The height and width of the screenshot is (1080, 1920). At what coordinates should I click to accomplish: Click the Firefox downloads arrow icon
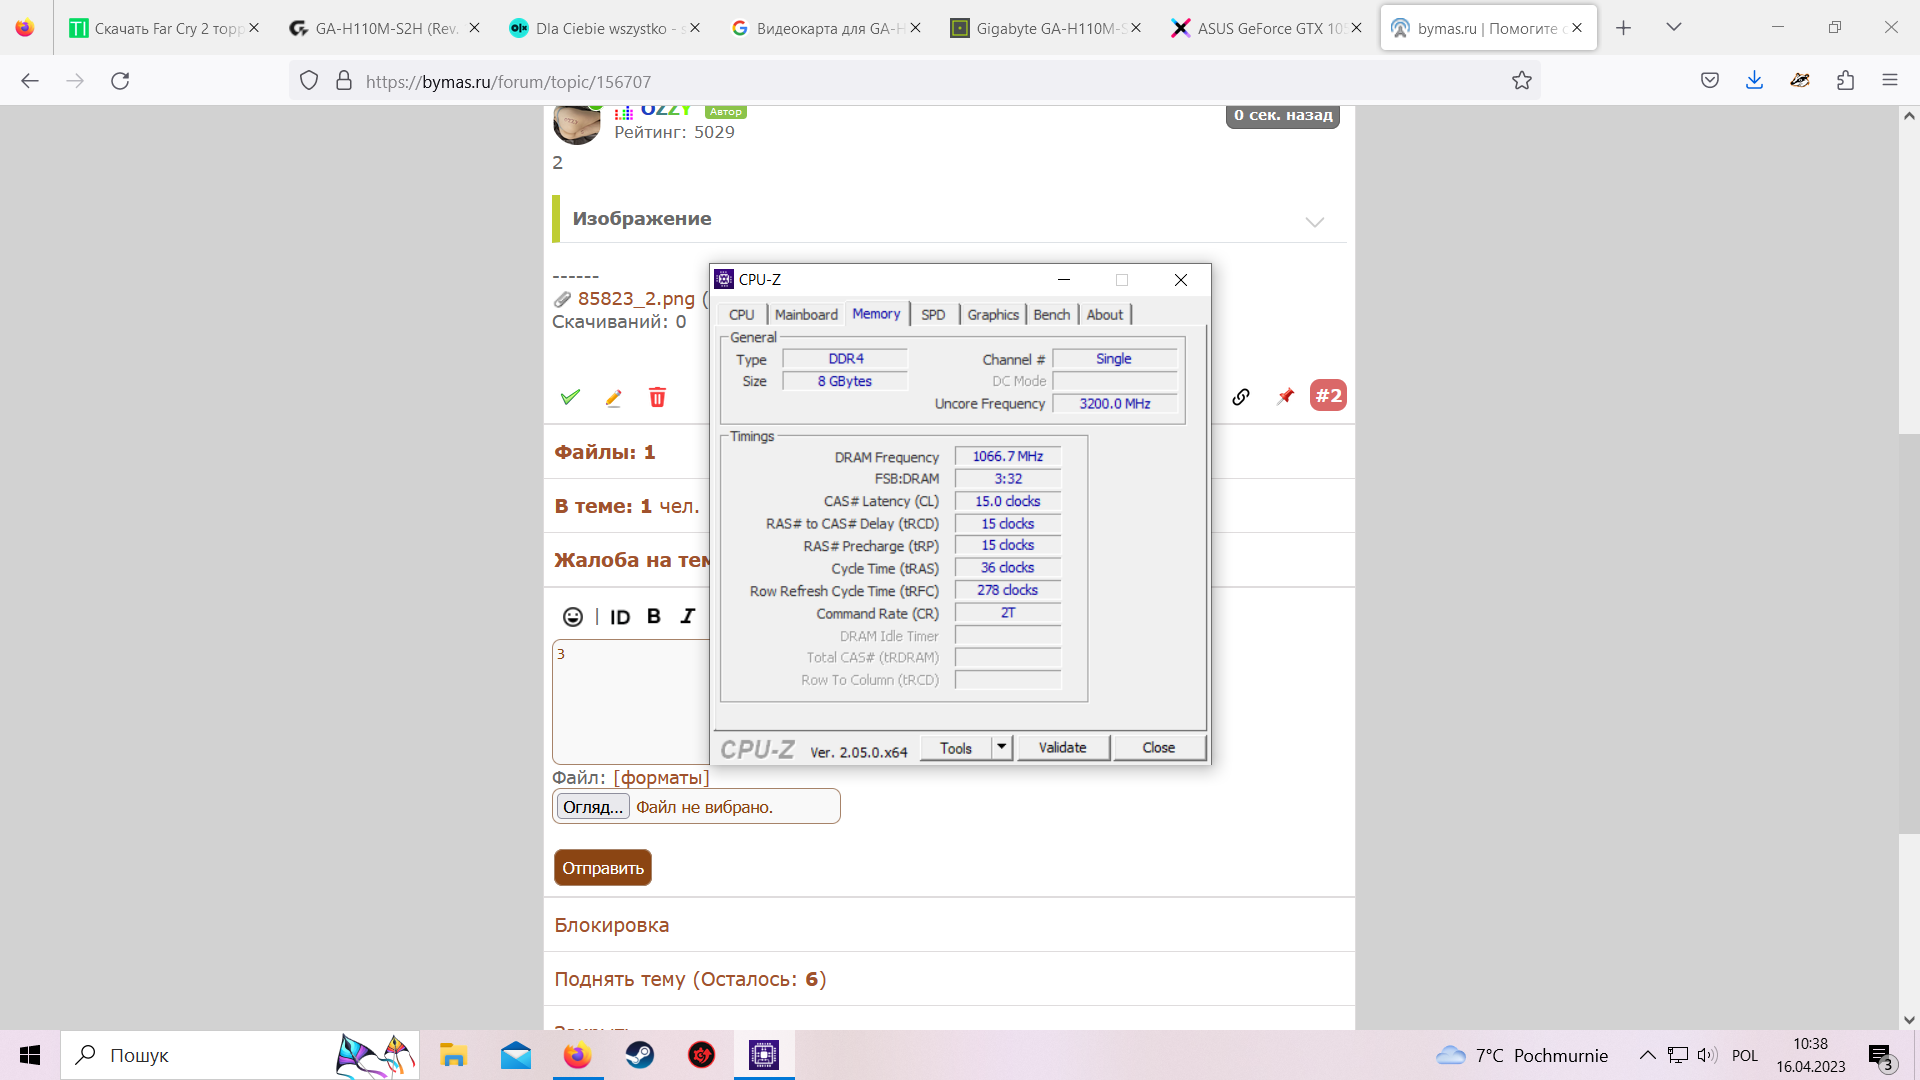[1754, 81]
